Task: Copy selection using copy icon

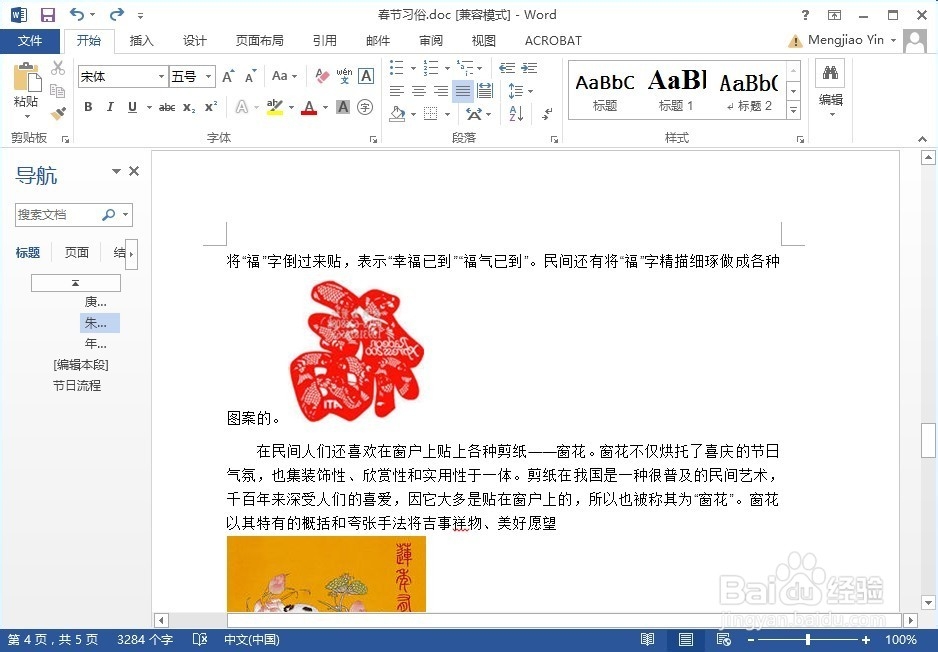Action: click(x=58, y=90)
